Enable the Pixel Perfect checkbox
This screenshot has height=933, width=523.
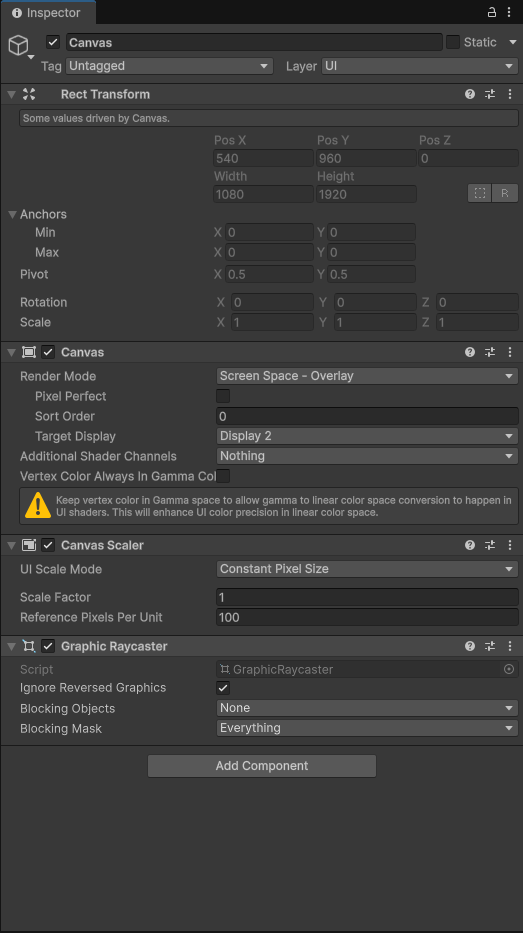(x=223, y=396)
